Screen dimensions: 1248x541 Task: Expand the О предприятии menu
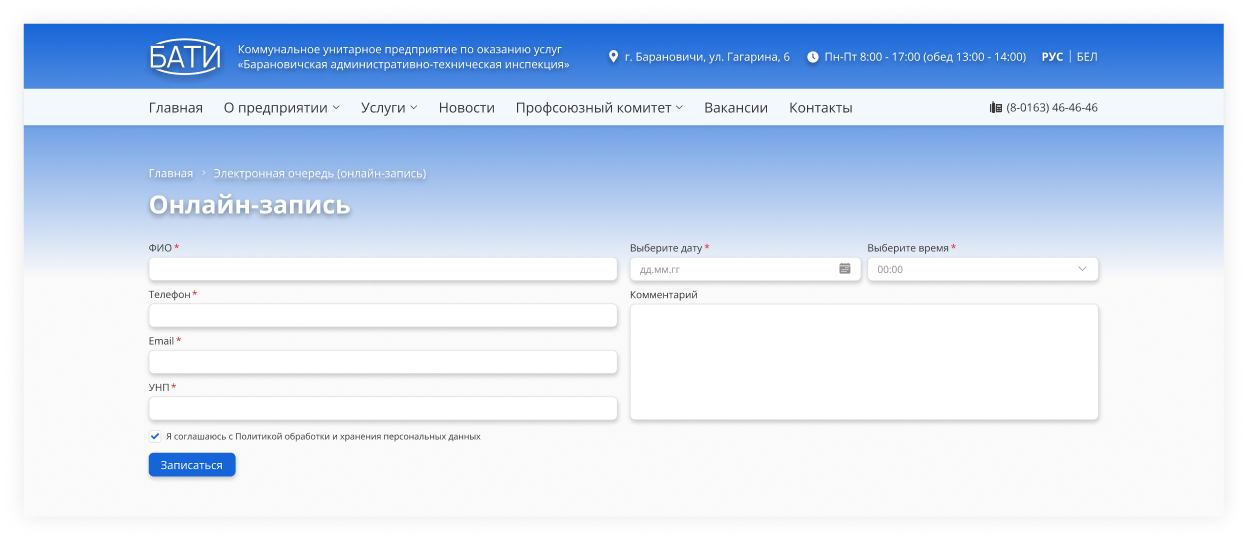(x=281, y=108)
